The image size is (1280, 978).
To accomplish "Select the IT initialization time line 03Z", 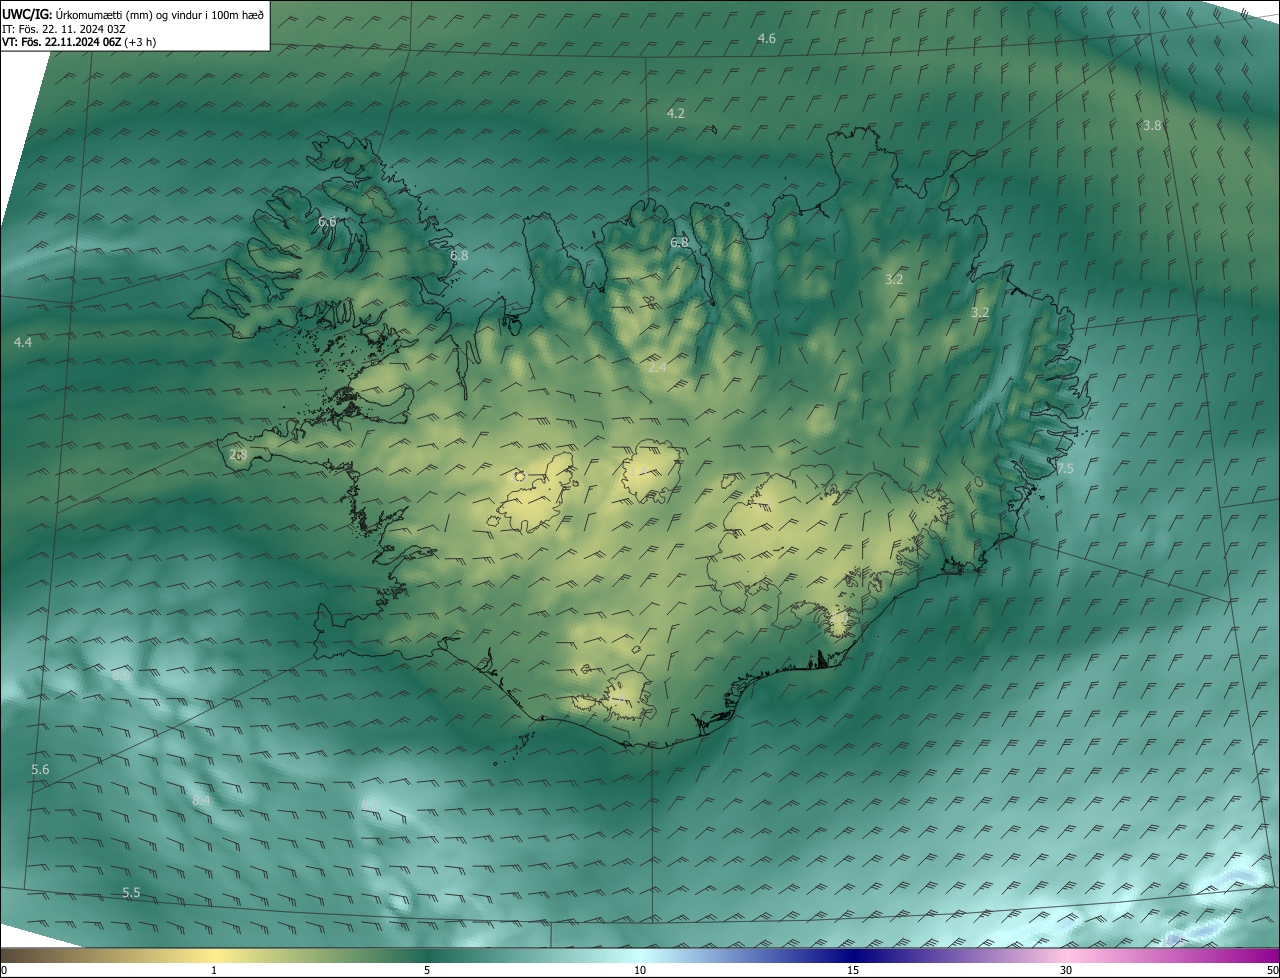I will (x=64, y=28).
